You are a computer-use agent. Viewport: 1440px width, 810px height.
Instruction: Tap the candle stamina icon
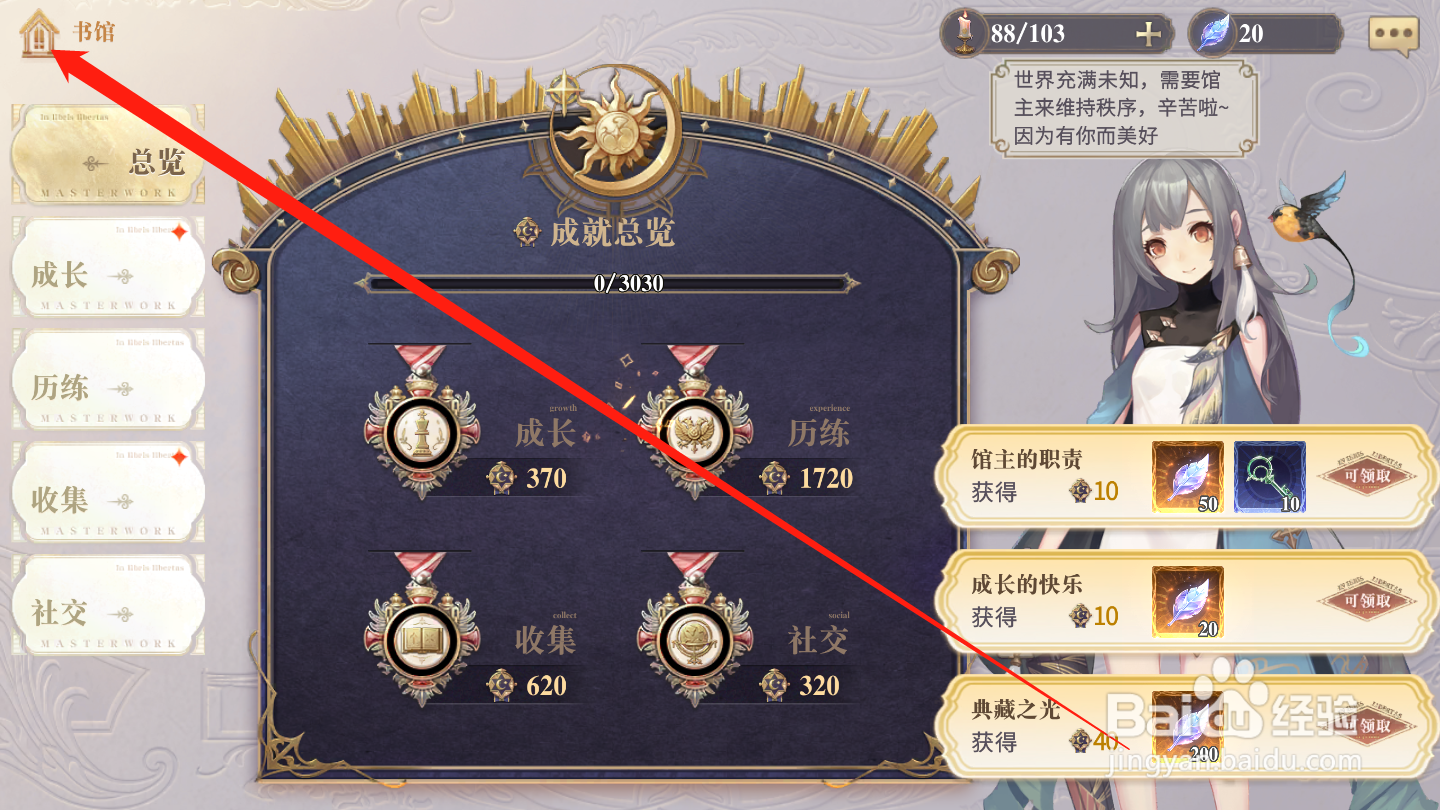964,34
